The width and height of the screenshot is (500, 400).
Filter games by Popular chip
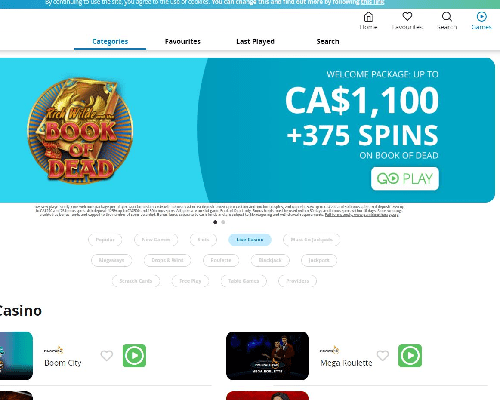pyautogui.click(x=105, y=240)
